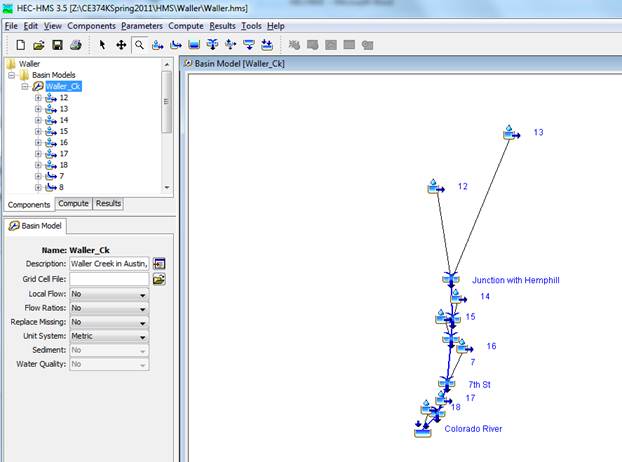Switch to the Results tab
This screenshot has height=462, width=622.
[x=108, y=203]
